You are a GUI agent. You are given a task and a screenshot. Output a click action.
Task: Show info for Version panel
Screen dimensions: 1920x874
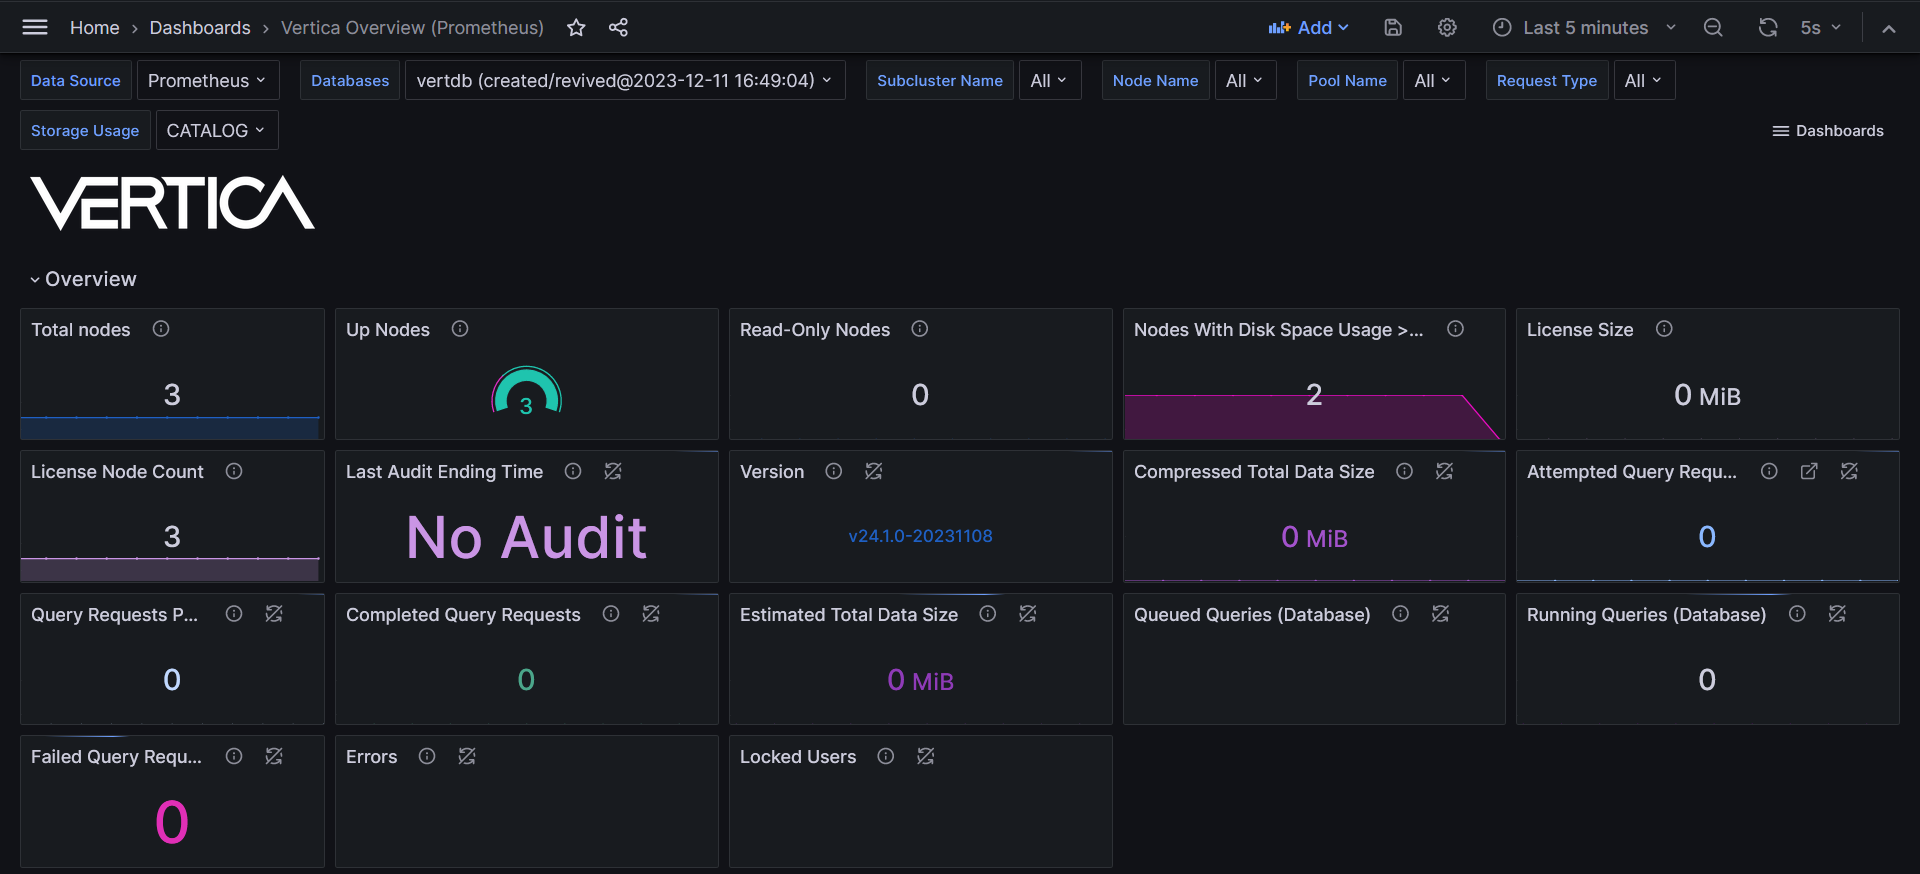pos(834,471)
